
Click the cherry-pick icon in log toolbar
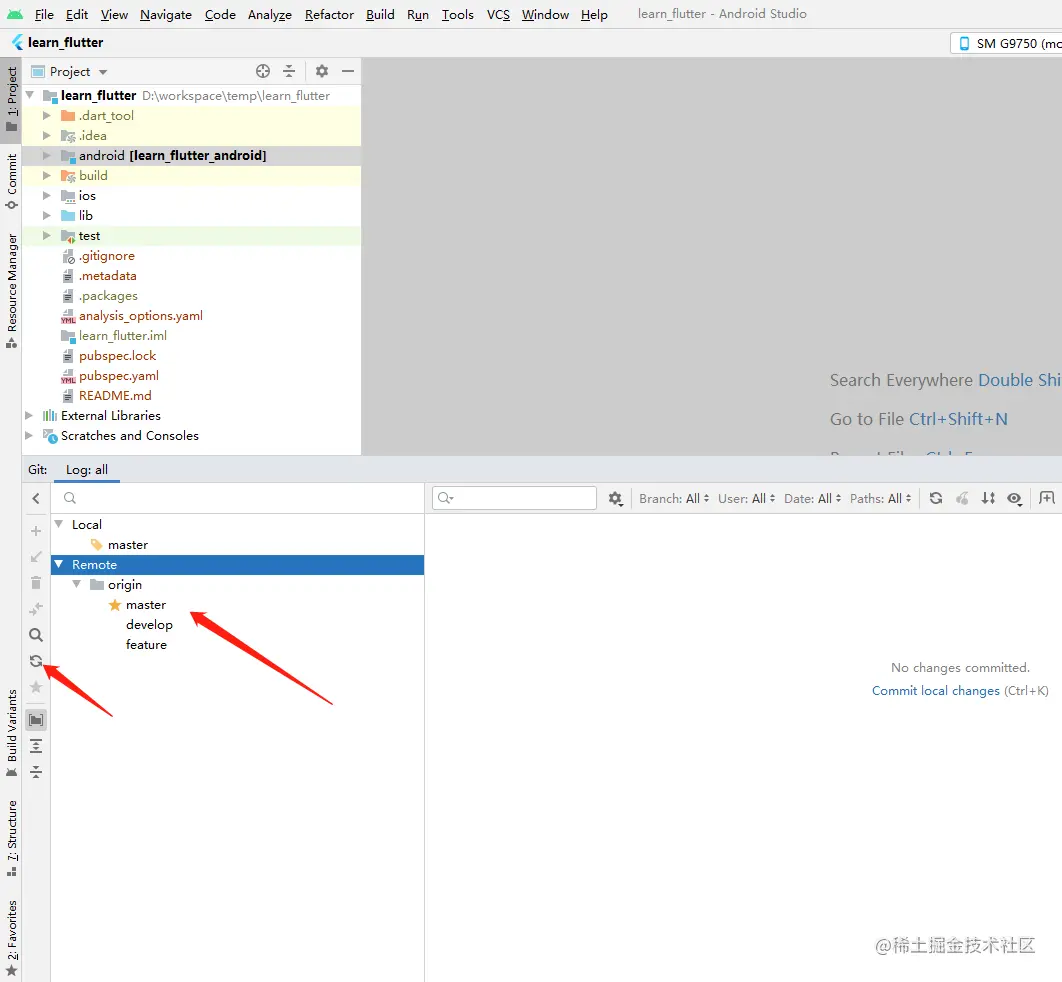pos(962,498)
